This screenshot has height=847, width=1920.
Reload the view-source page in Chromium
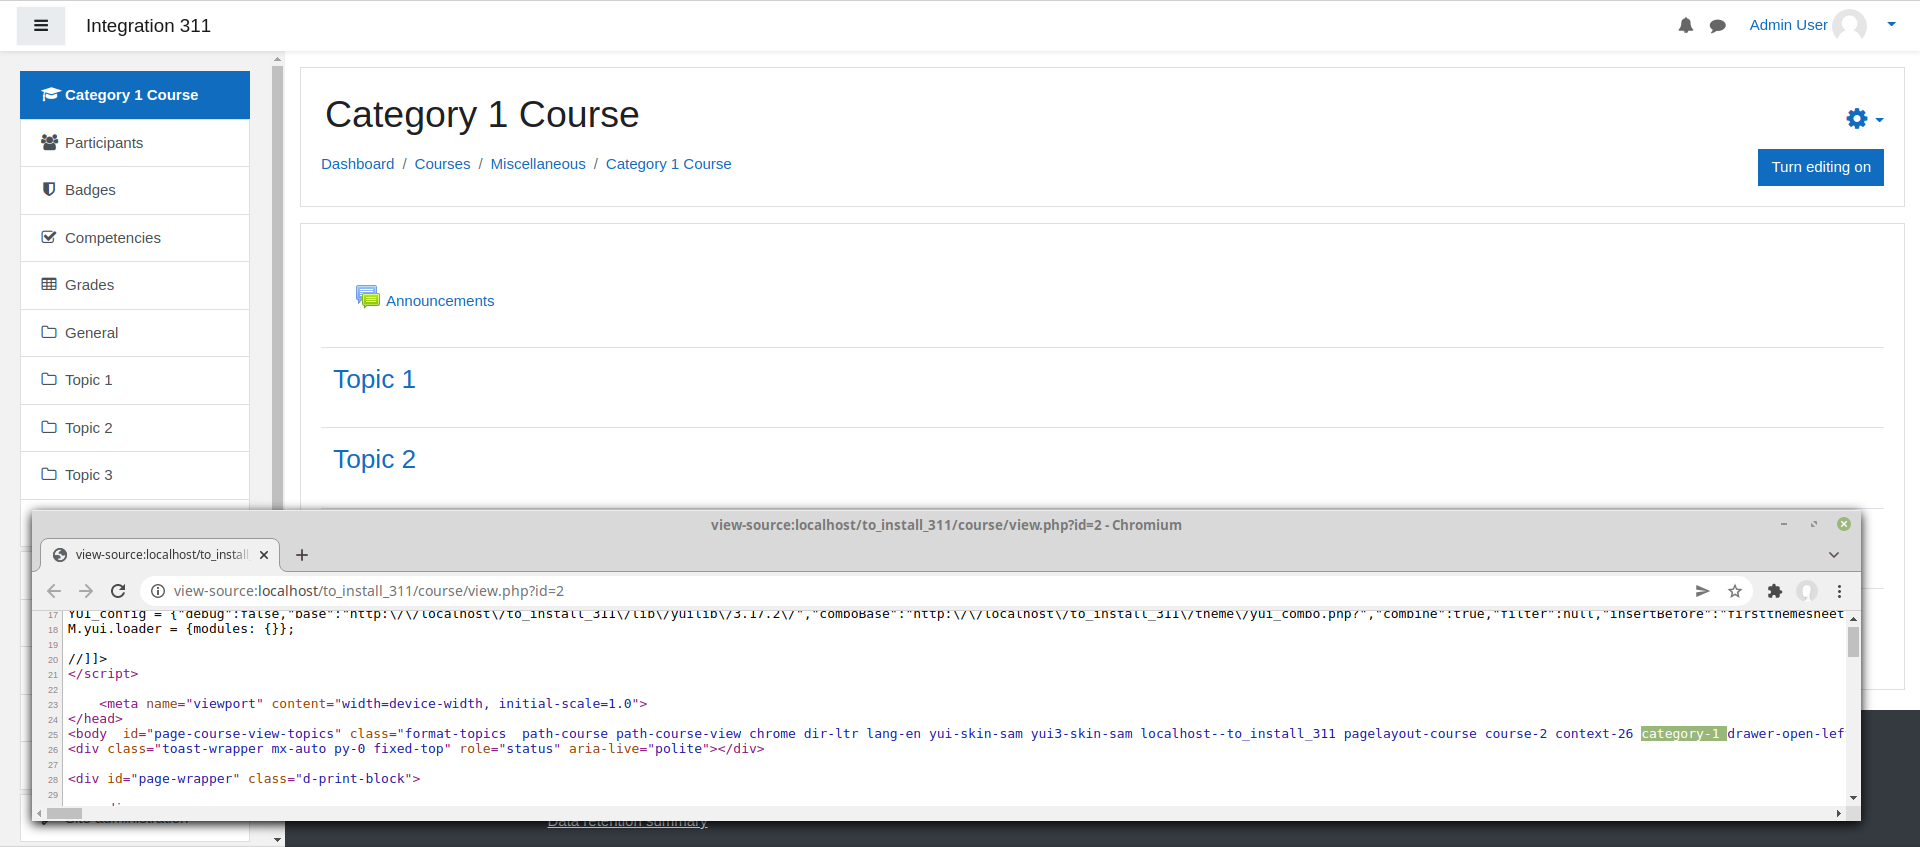(118, 591)
